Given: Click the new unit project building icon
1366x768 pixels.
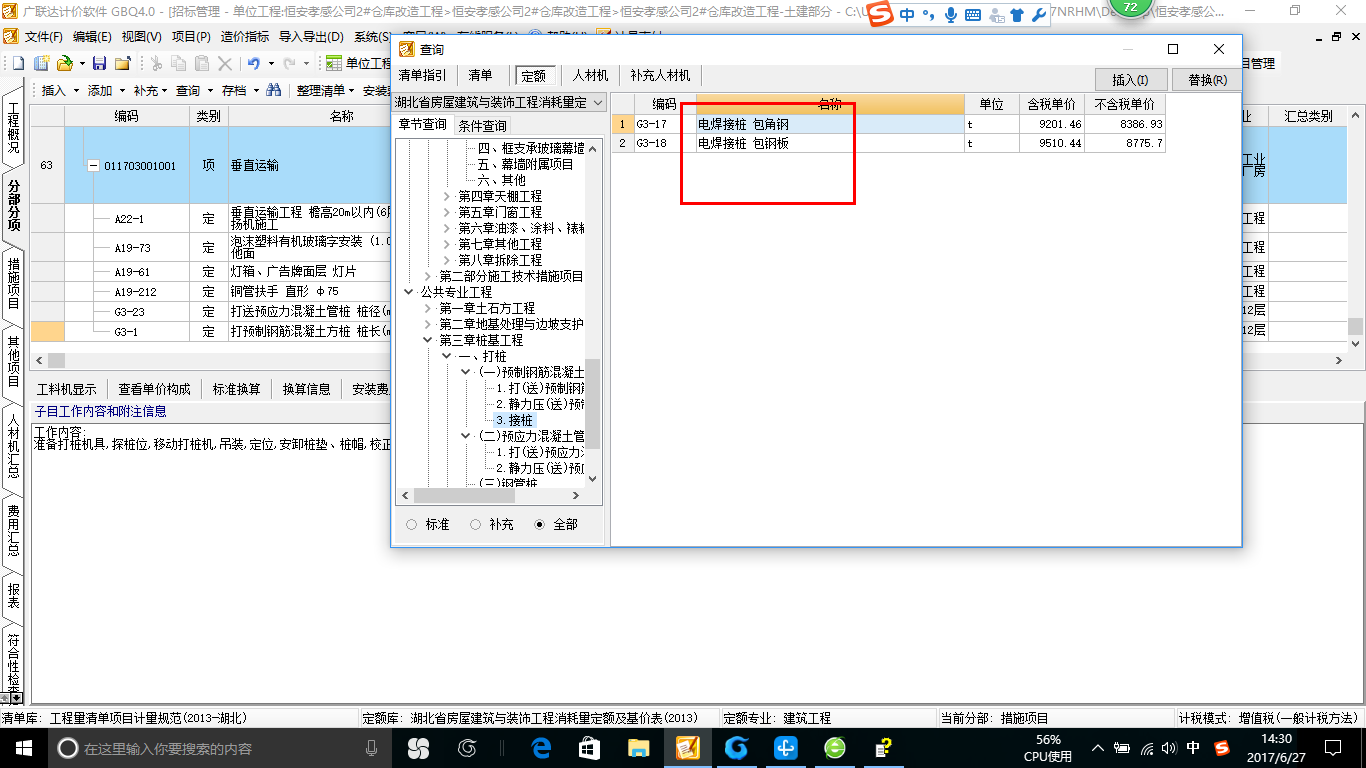Looking at the screenshot, I should click(x=41, y=63).
